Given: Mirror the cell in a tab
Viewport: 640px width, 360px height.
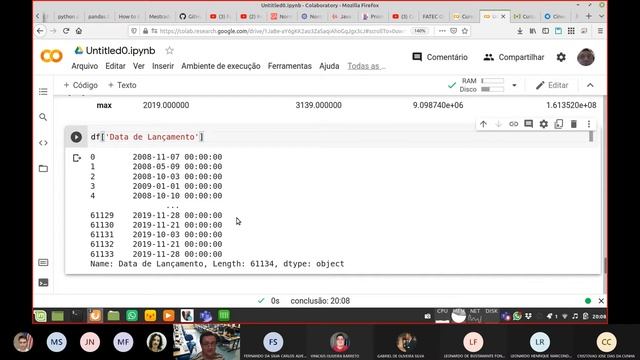Looking at the screenshot, I should [559, 124].
